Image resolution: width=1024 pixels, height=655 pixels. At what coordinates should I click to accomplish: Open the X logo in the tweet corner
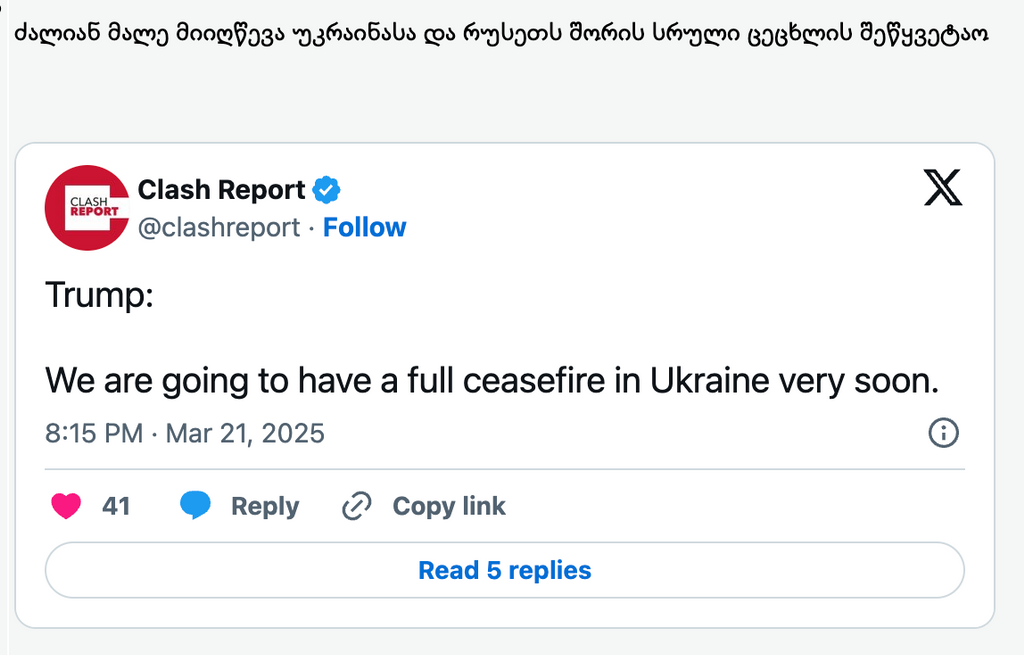[943, 188]
